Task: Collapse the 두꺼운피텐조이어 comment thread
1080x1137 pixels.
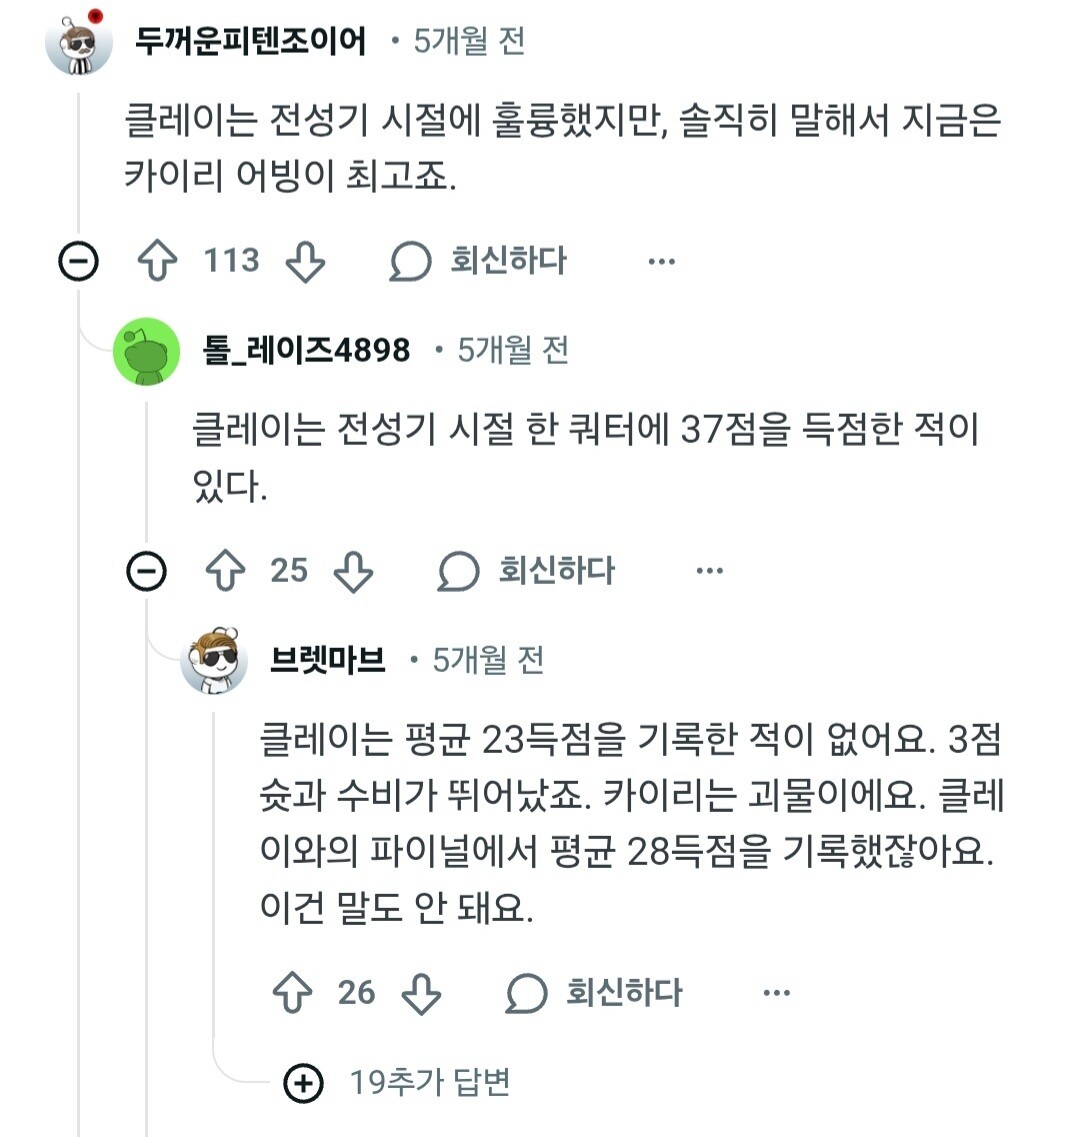Action: [78, 261]
